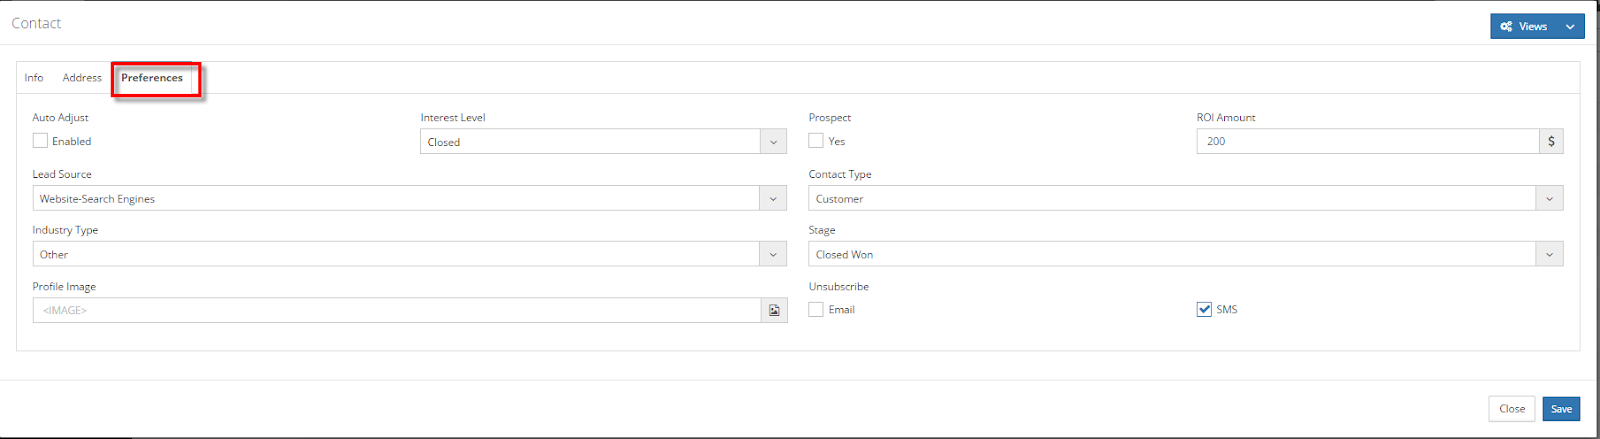Expand the Industry Type dropdown

click(x=773, y=255)
